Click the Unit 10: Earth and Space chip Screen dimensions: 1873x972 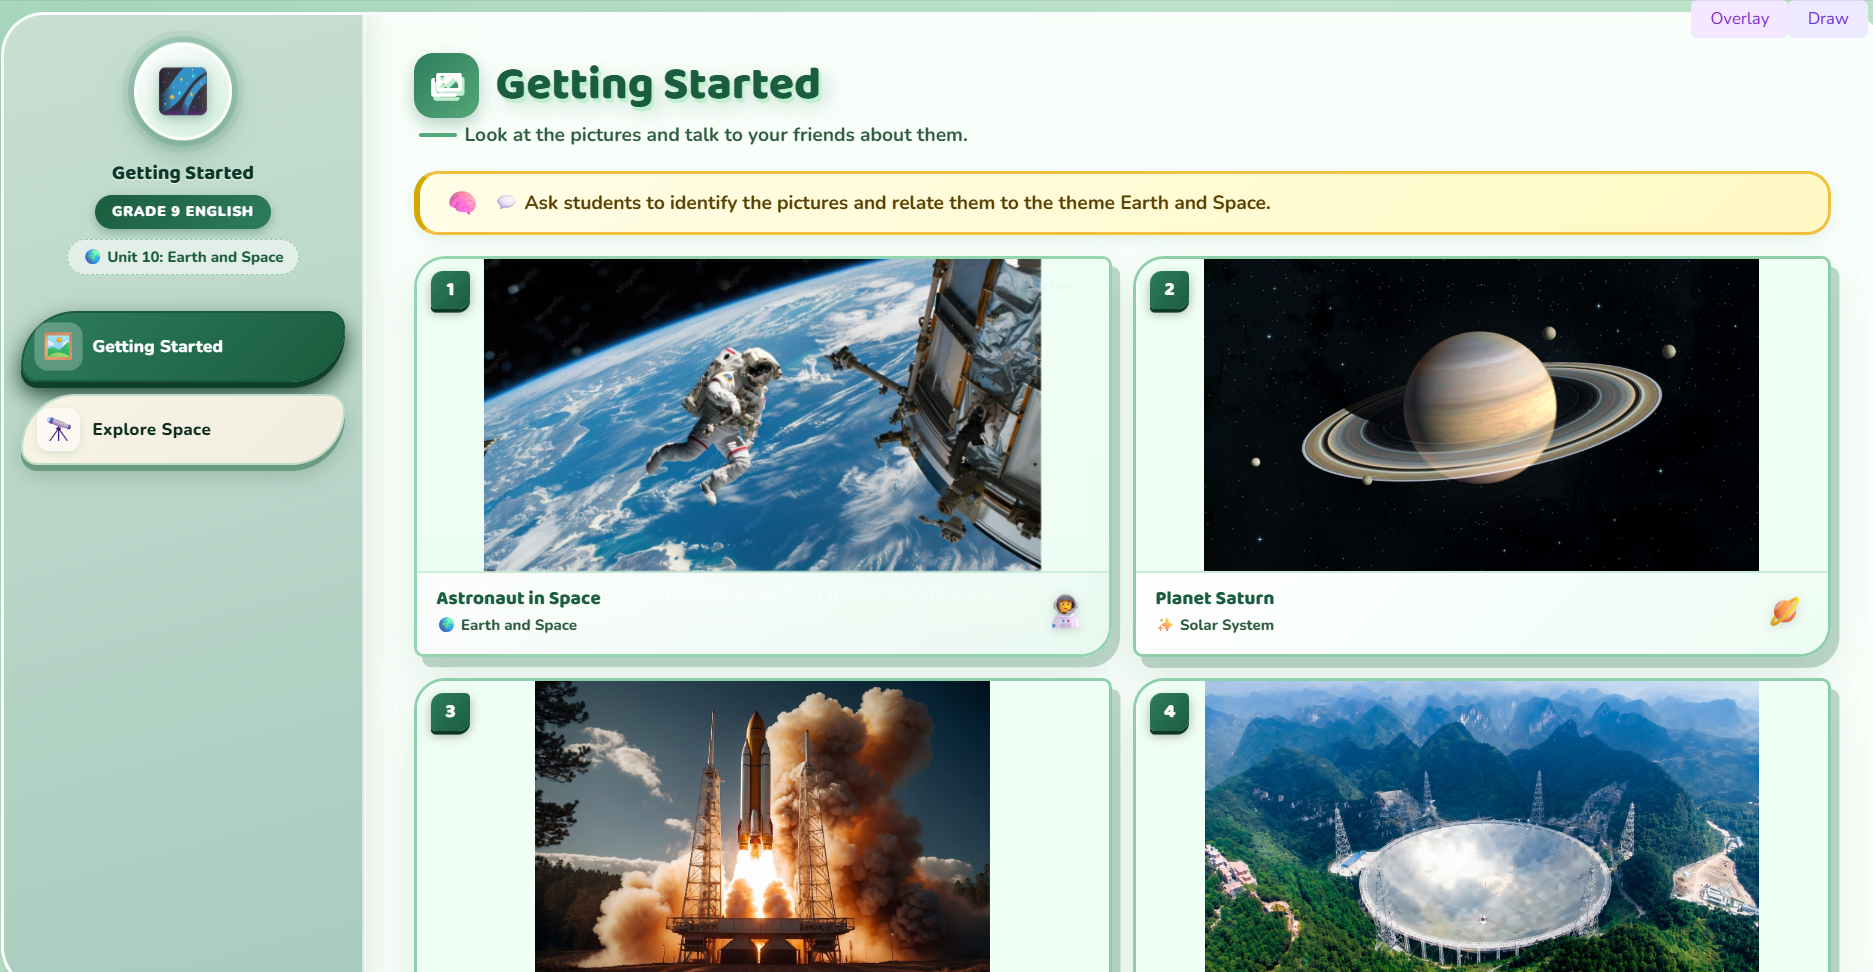(183, 257)
